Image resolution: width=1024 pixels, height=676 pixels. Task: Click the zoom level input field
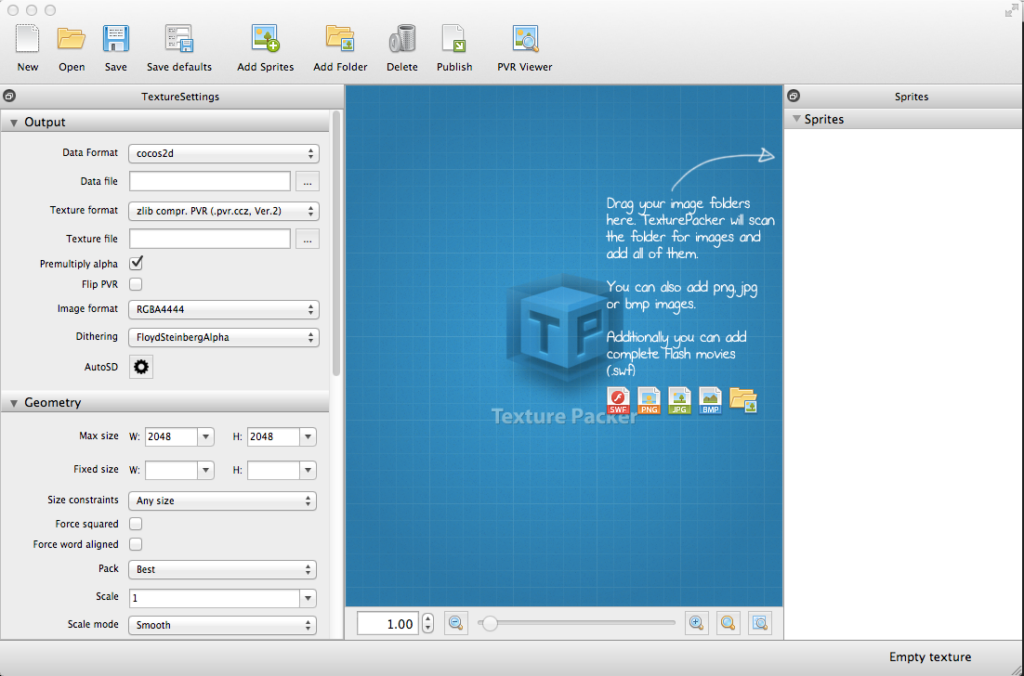pos(388,622)
